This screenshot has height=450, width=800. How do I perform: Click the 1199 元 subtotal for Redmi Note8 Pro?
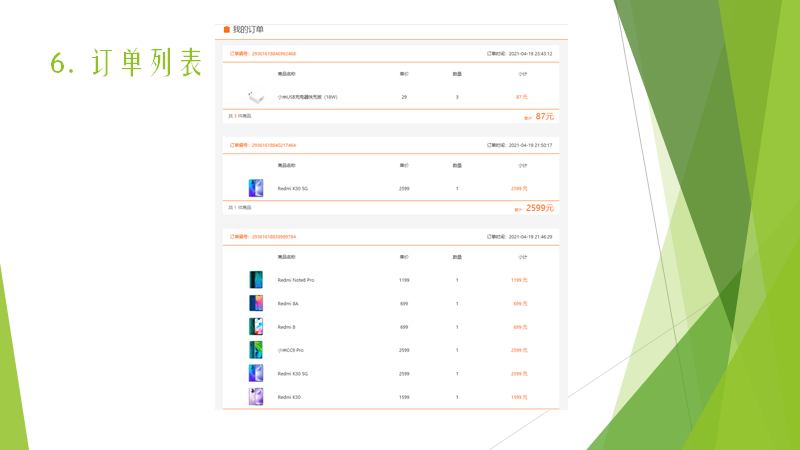pos(519,280)
